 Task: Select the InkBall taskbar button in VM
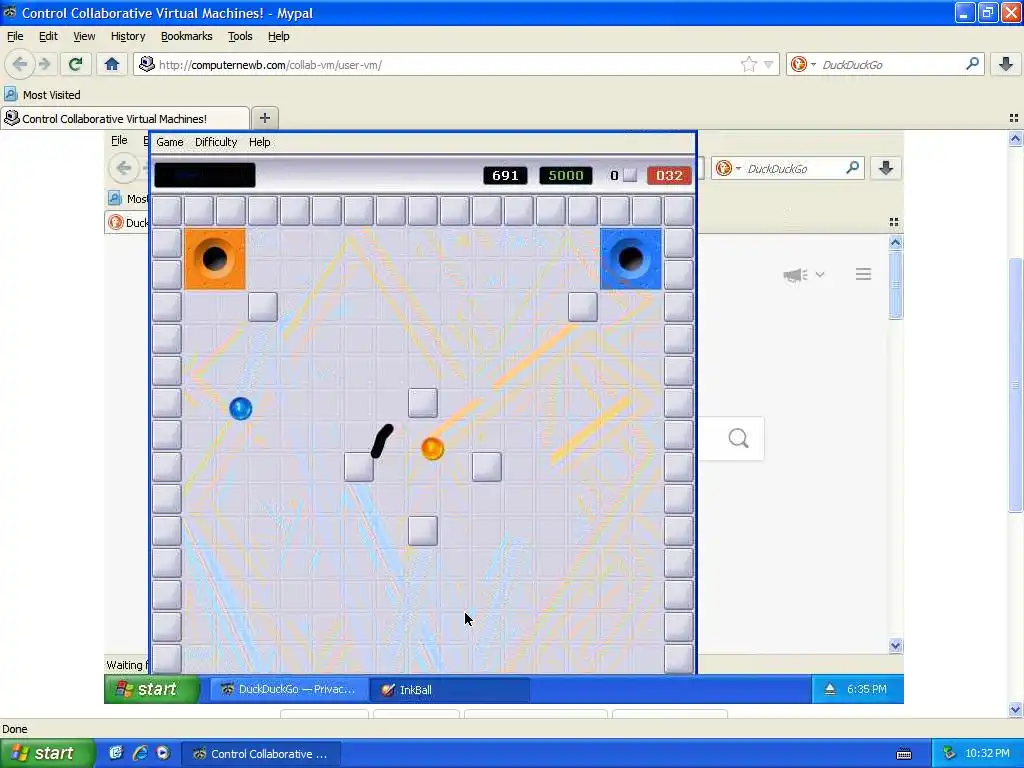point(450,689)
